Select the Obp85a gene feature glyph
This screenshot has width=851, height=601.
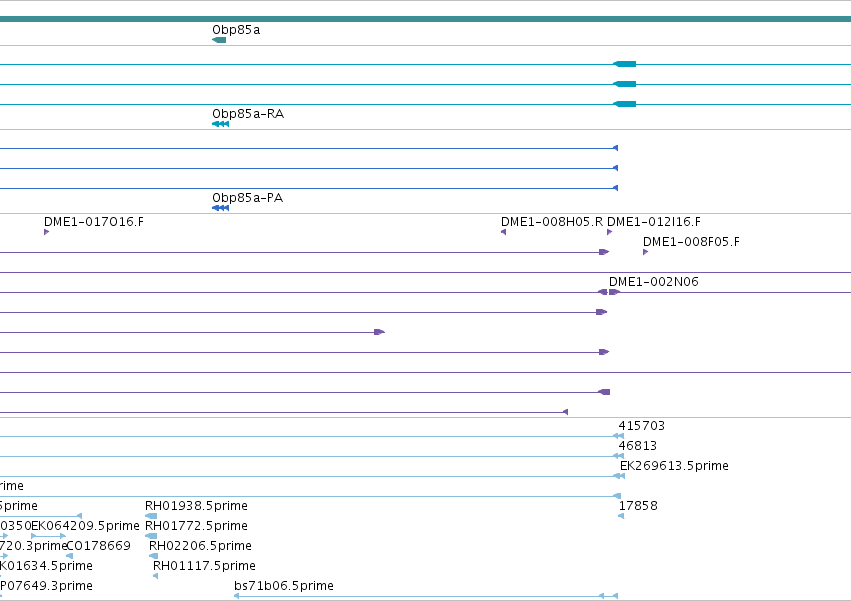tap(219, 40)
